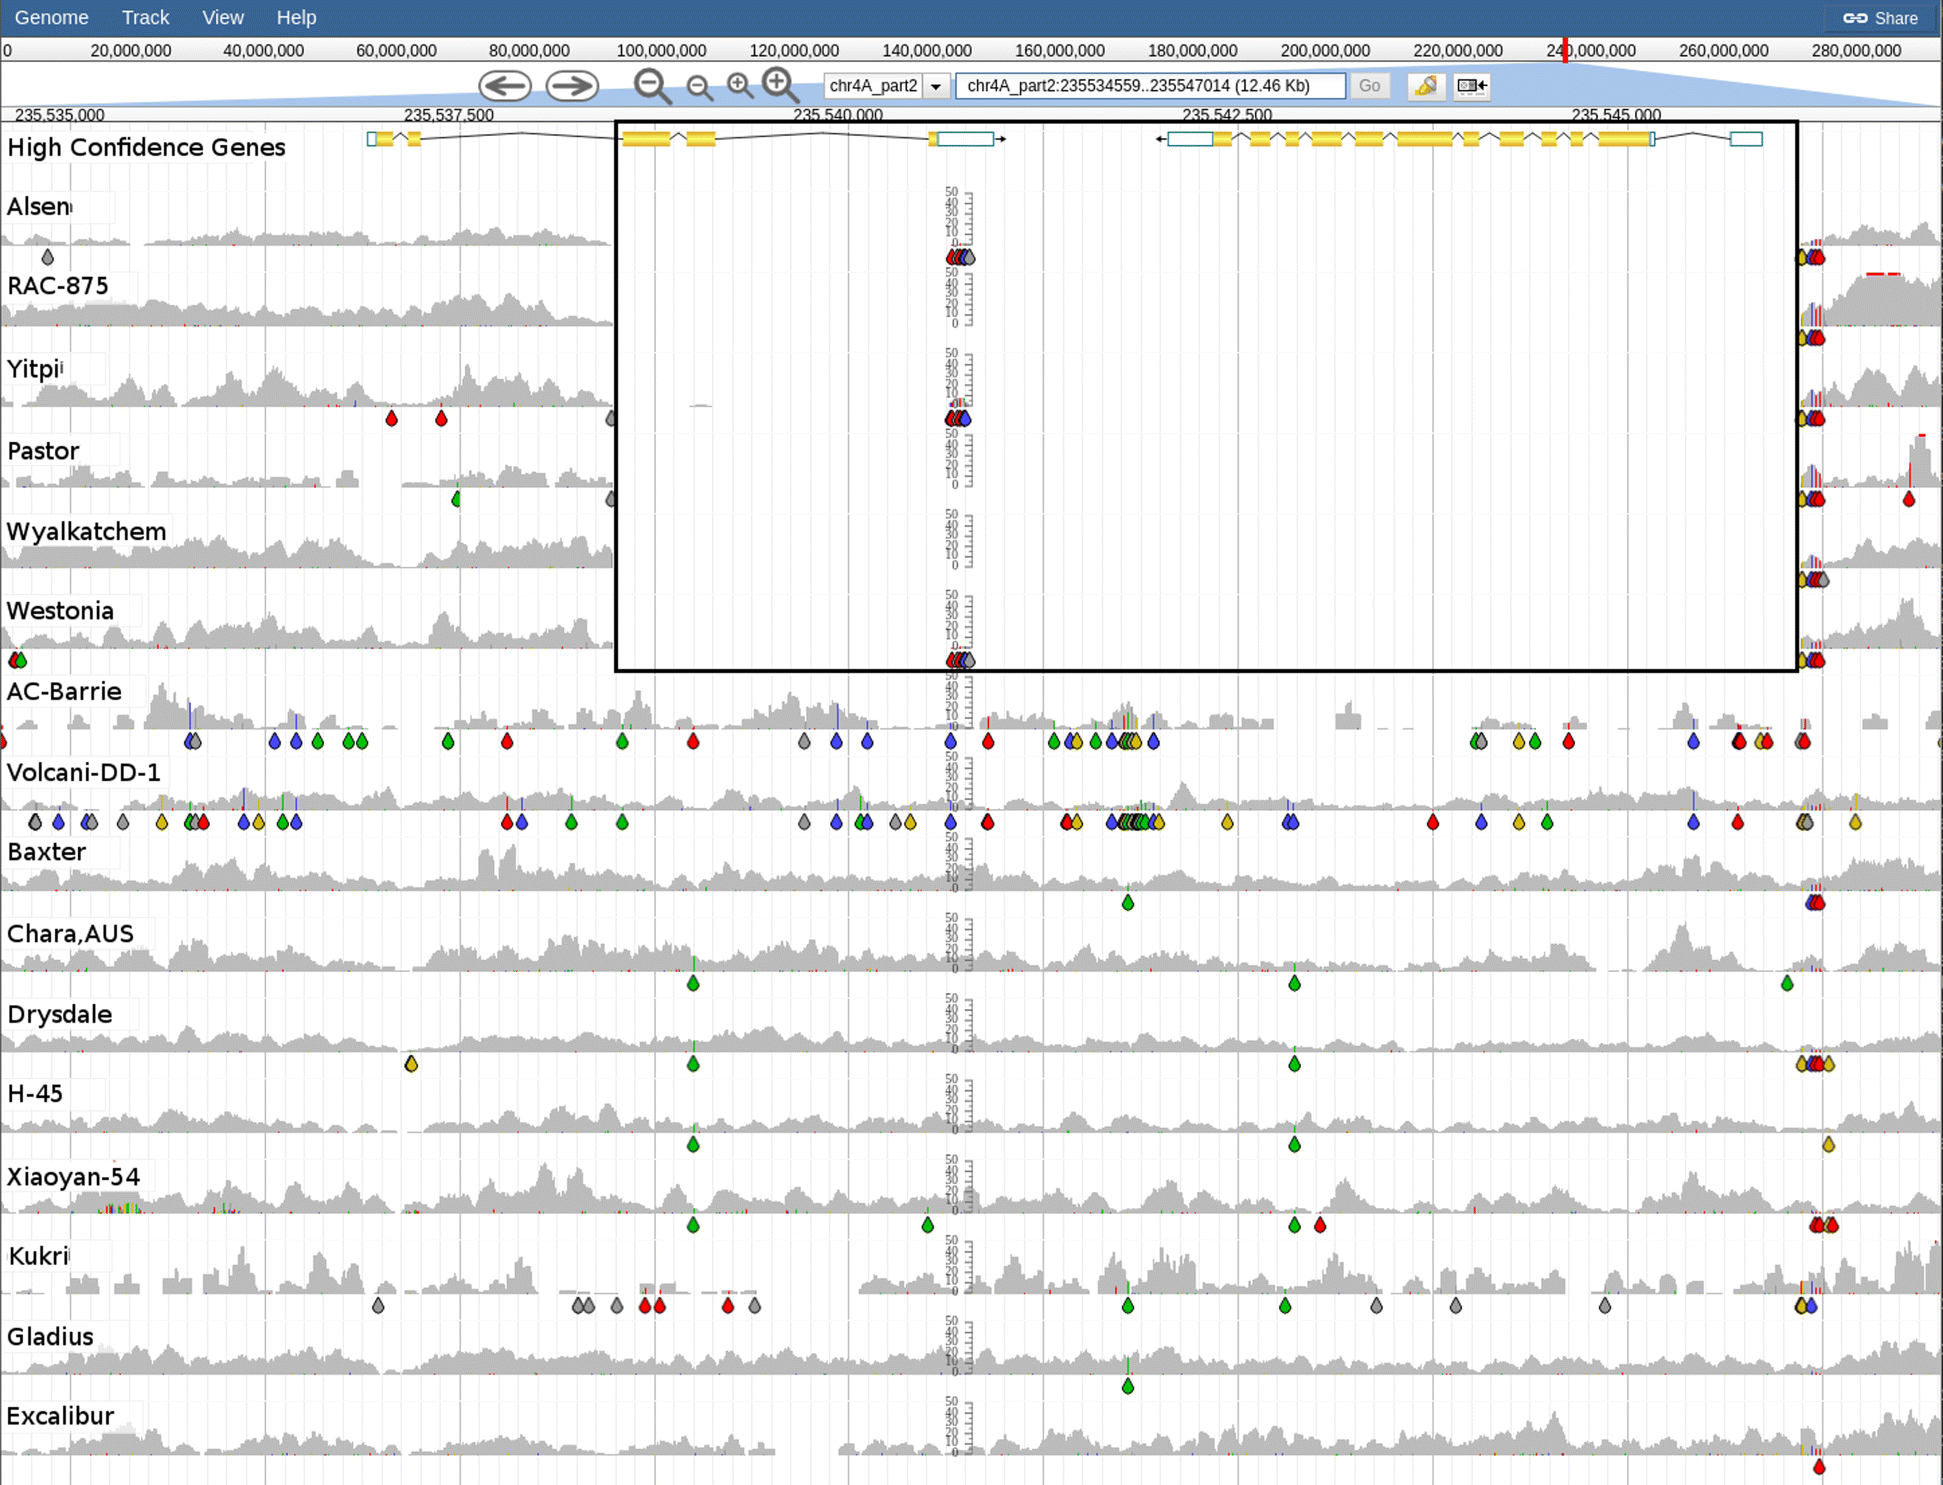Image resolution: width=1943 pixels, height=1485 pixels.
Task: Click the Xiaoyan-54 track label
Action: click(73, 1177)
